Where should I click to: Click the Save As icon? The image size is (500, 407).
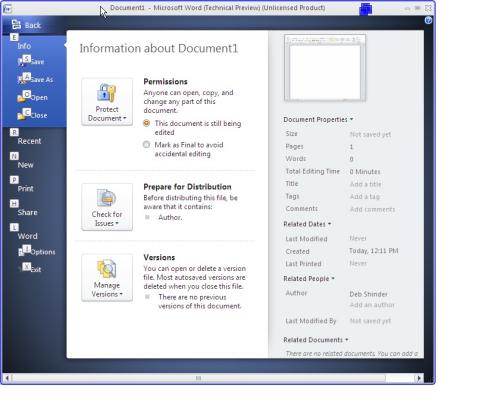pyautogui.click(x=21, y=79)
